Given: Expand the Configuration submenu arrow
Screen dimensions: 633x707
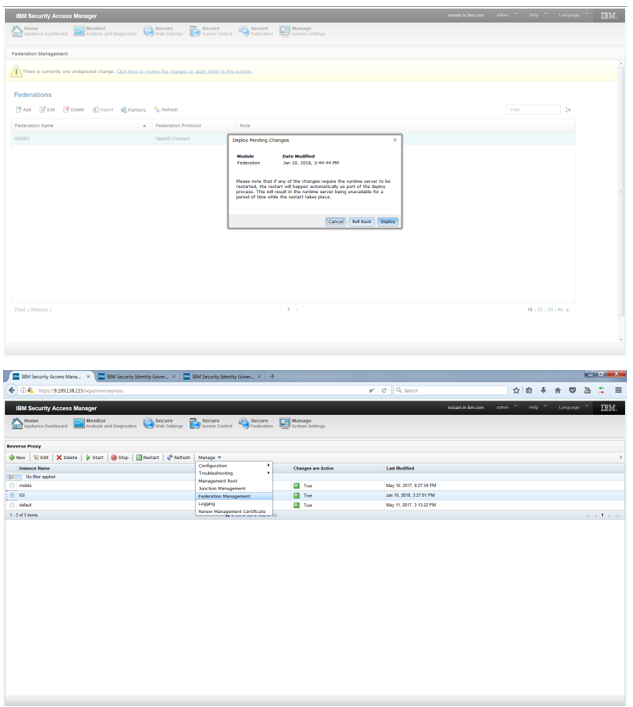Looking at the screenshot, I should (268, 465).
